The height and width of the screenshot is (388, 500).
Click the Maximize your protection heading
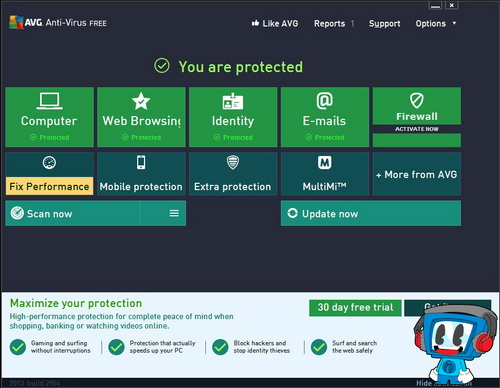[76, 303]
